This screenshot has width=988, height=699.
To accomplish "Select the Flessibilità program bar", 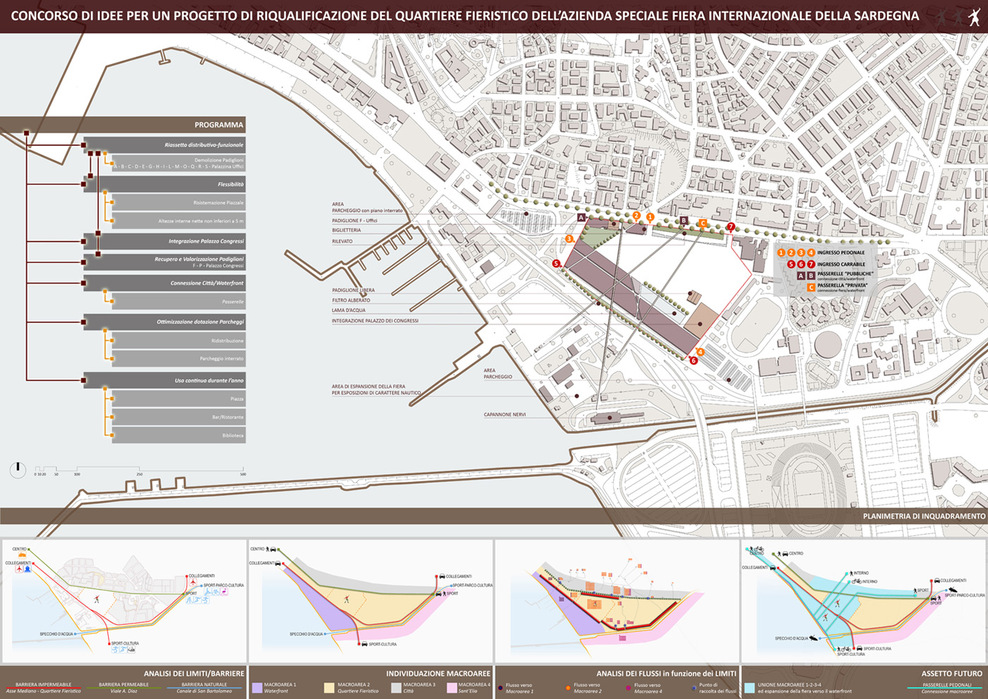I will pos(164,185).
